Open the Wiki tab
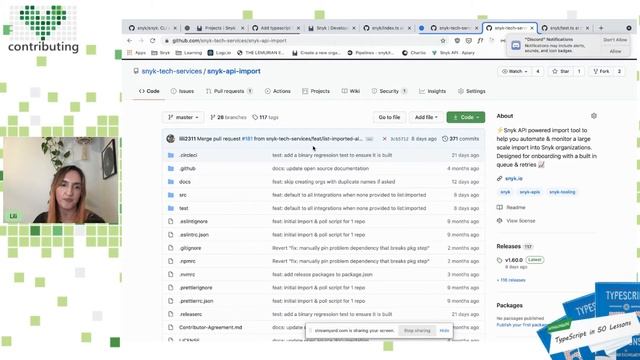 [351, 91]
